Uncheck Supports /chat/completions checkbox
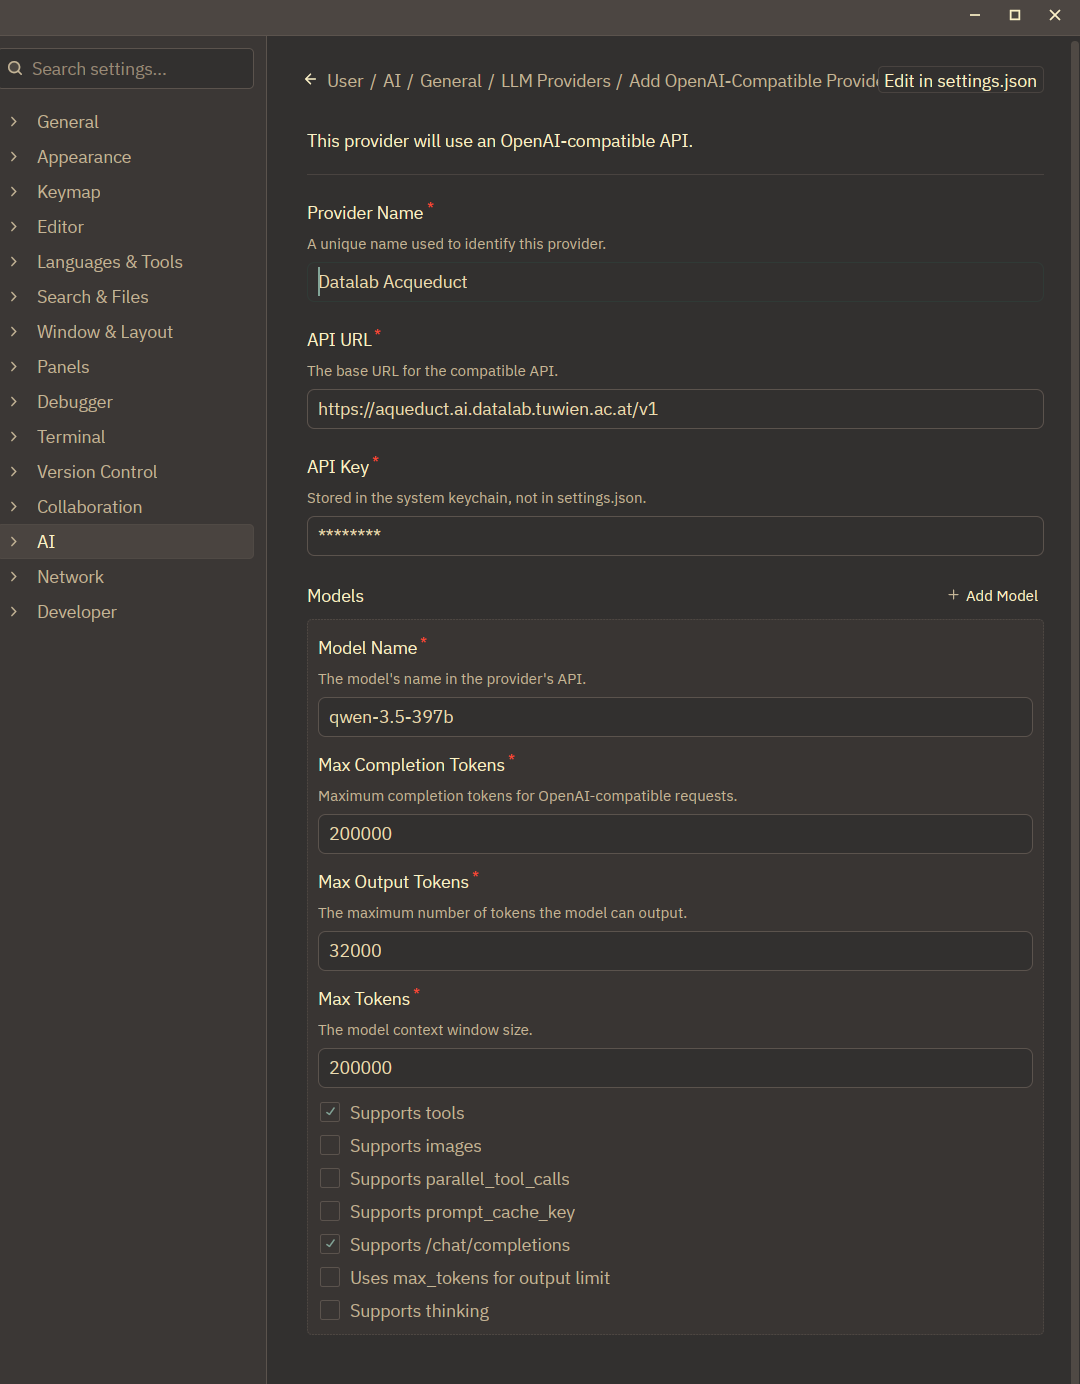The image size is (1080, 1384). pos(330,1244)
